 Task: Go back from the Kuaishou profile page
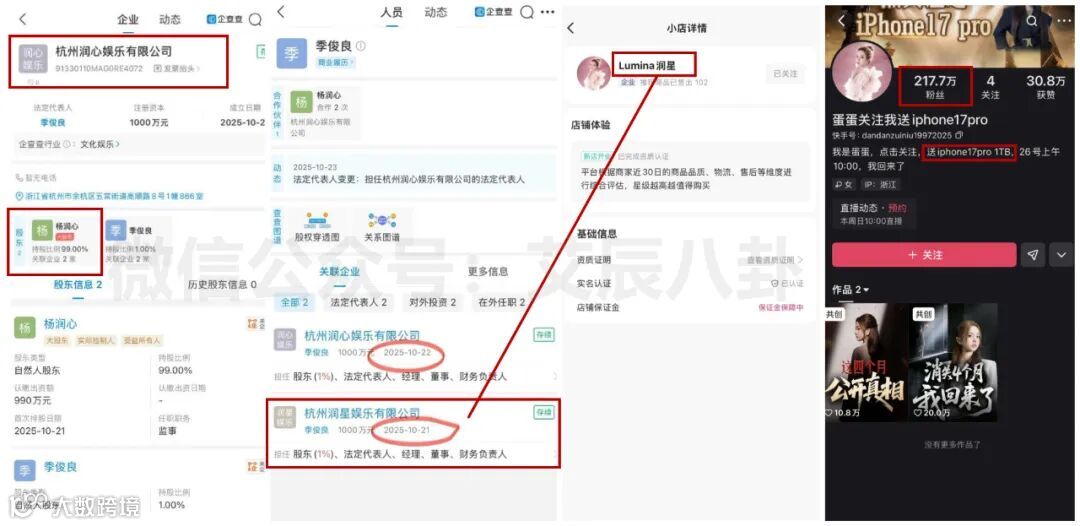pos(842,21)
